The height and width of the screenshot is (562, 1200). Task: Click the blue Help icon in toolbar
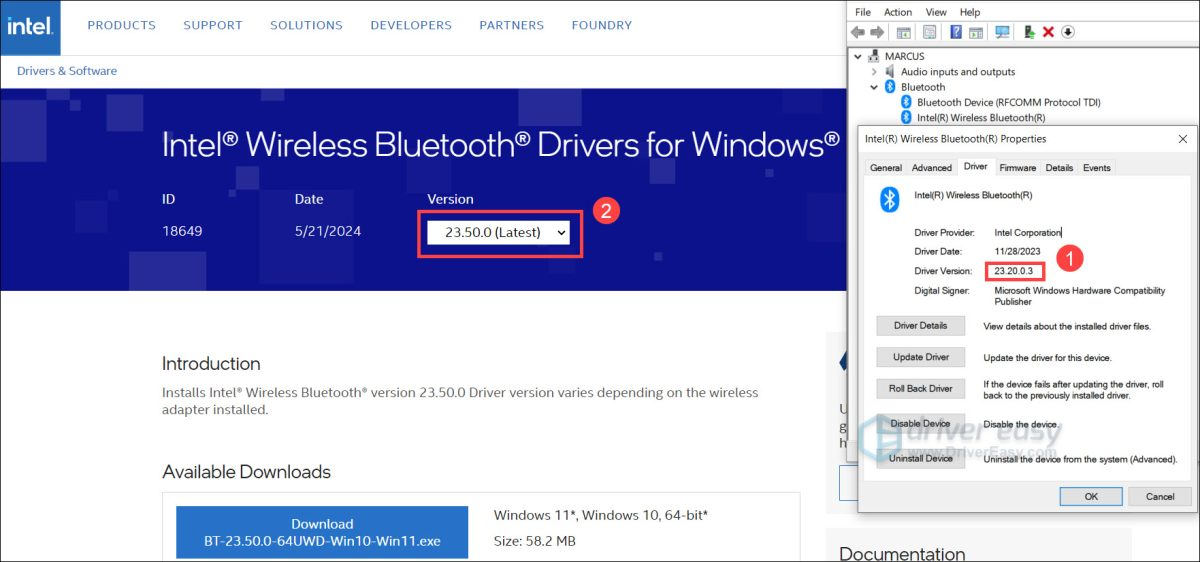(955, 32)
